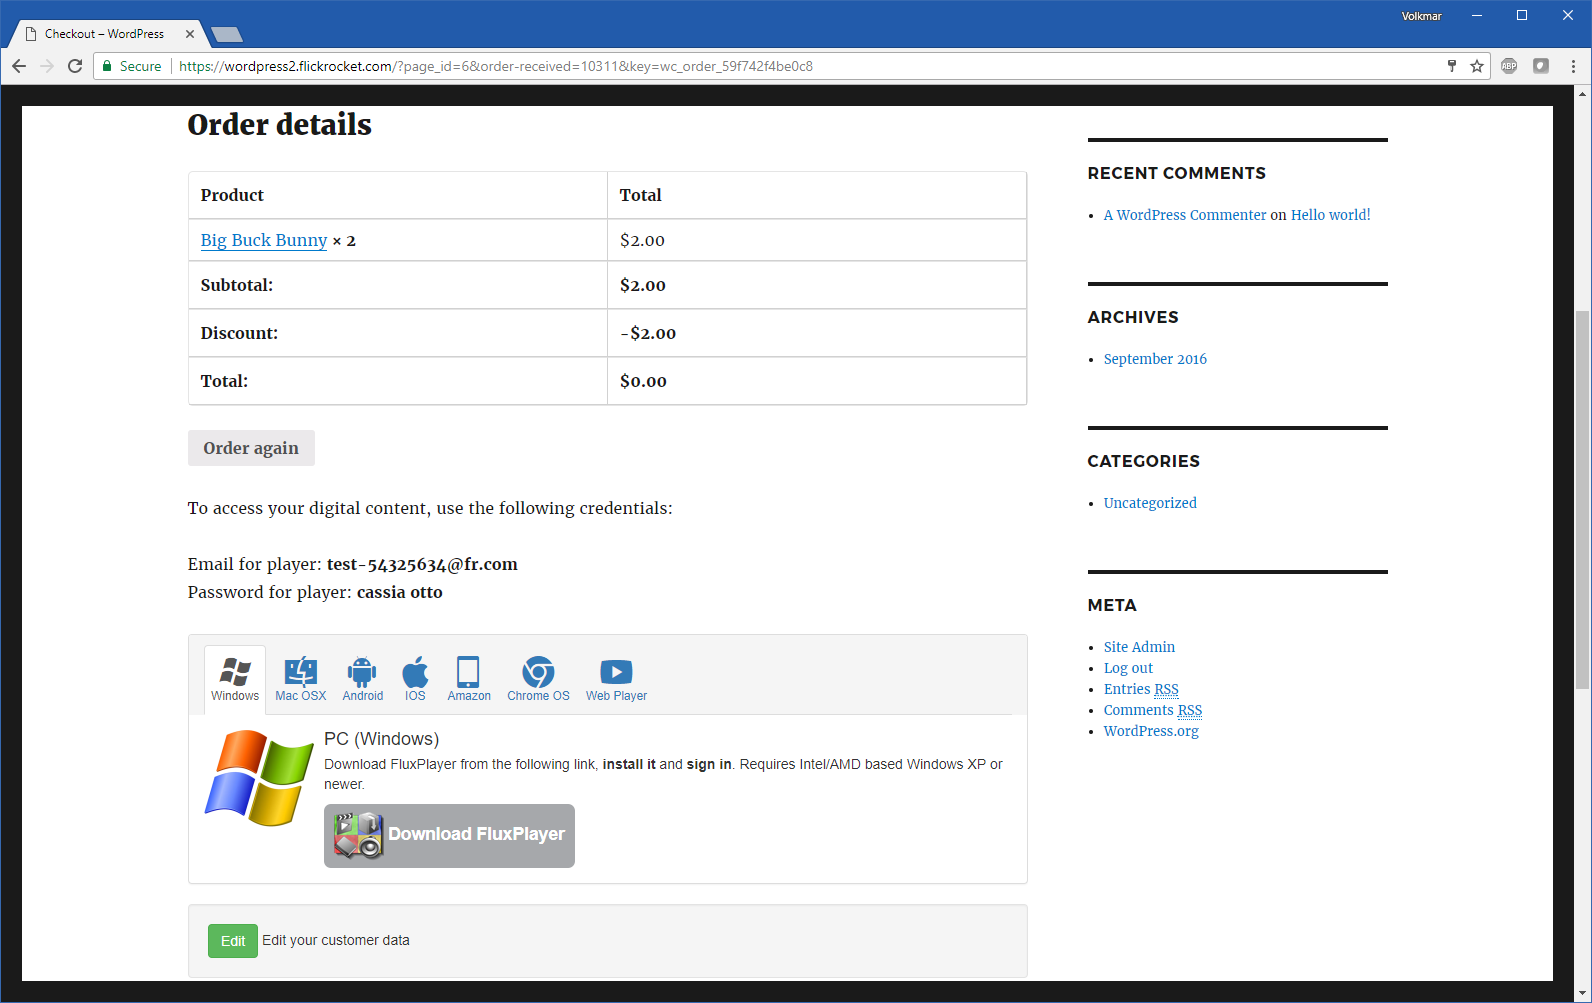Click the green Edit customer data button
This screenshot has height=1003, width=1592.
232,941
